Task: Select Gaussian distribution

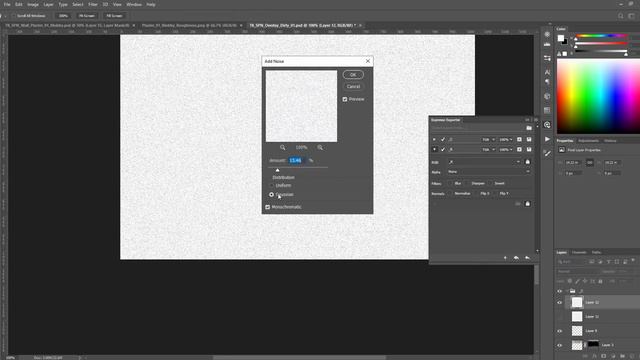Action: tap(271, 194)
